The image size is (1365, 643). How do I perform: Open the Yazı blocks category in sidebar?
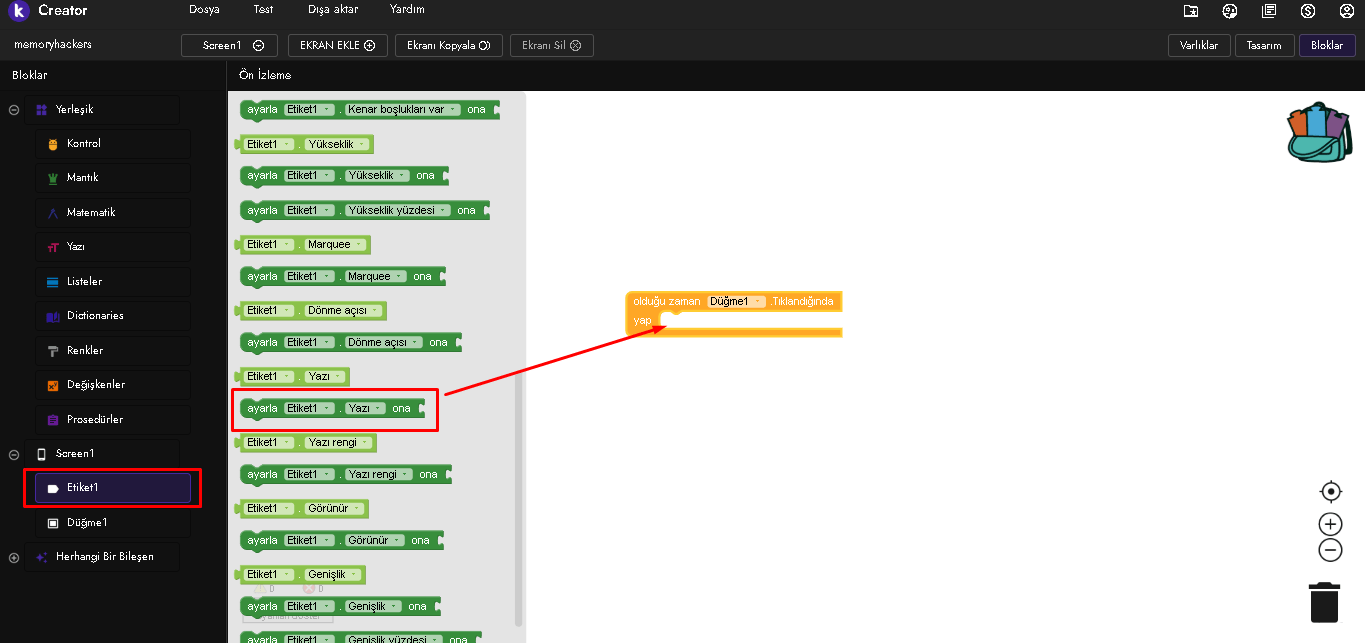pos(112,247)
